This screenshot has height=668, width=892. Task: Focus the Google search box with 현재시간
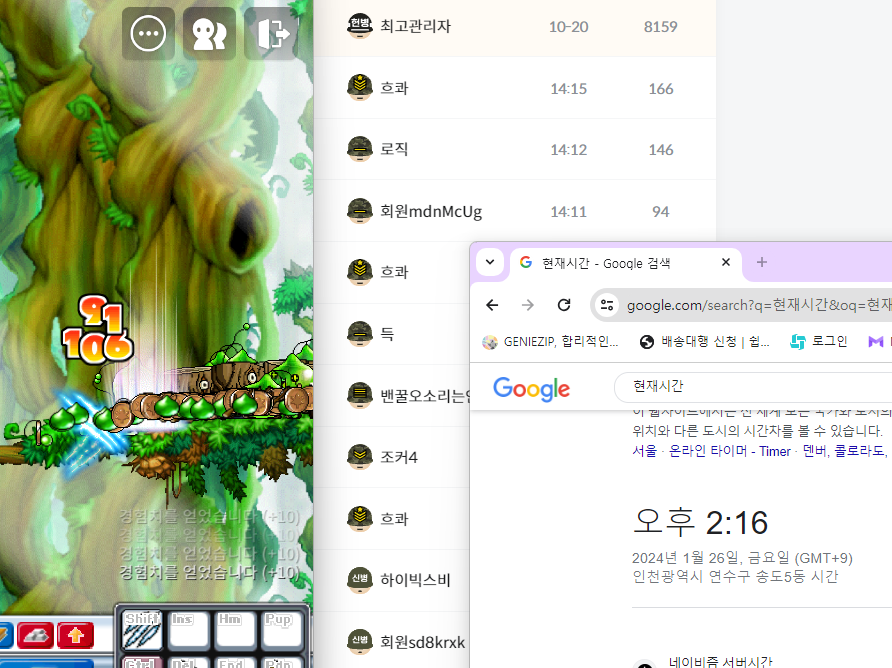(x=750, y=386)
